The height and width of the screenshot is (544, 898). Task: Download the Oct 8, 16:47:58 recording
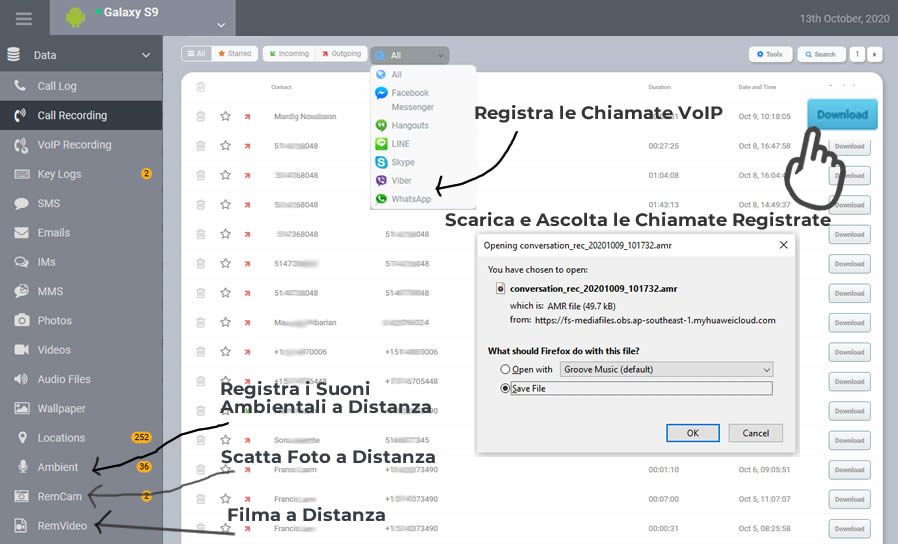[849, 146]
